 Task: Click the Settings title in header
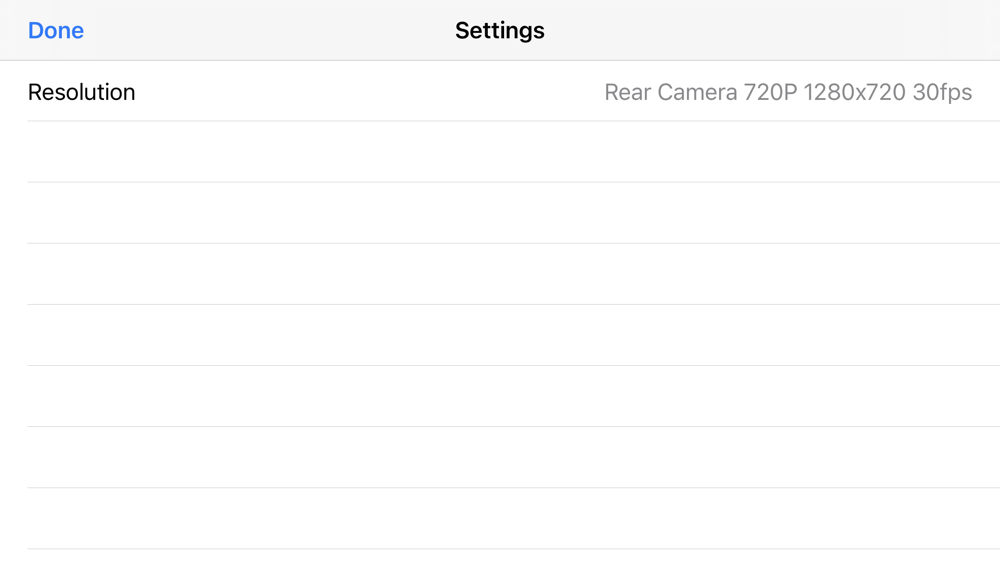pyautogui.click(x=499, y=31)
